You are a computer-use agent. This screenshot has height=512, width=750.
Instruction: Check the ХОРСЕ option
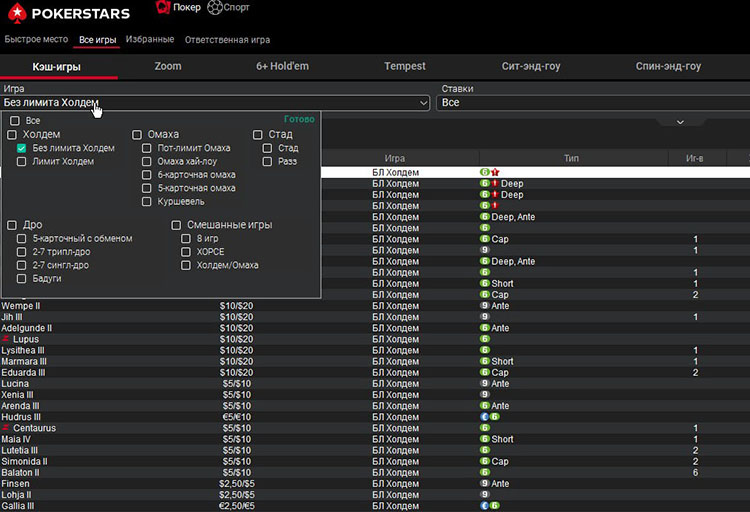pos(186,252)
